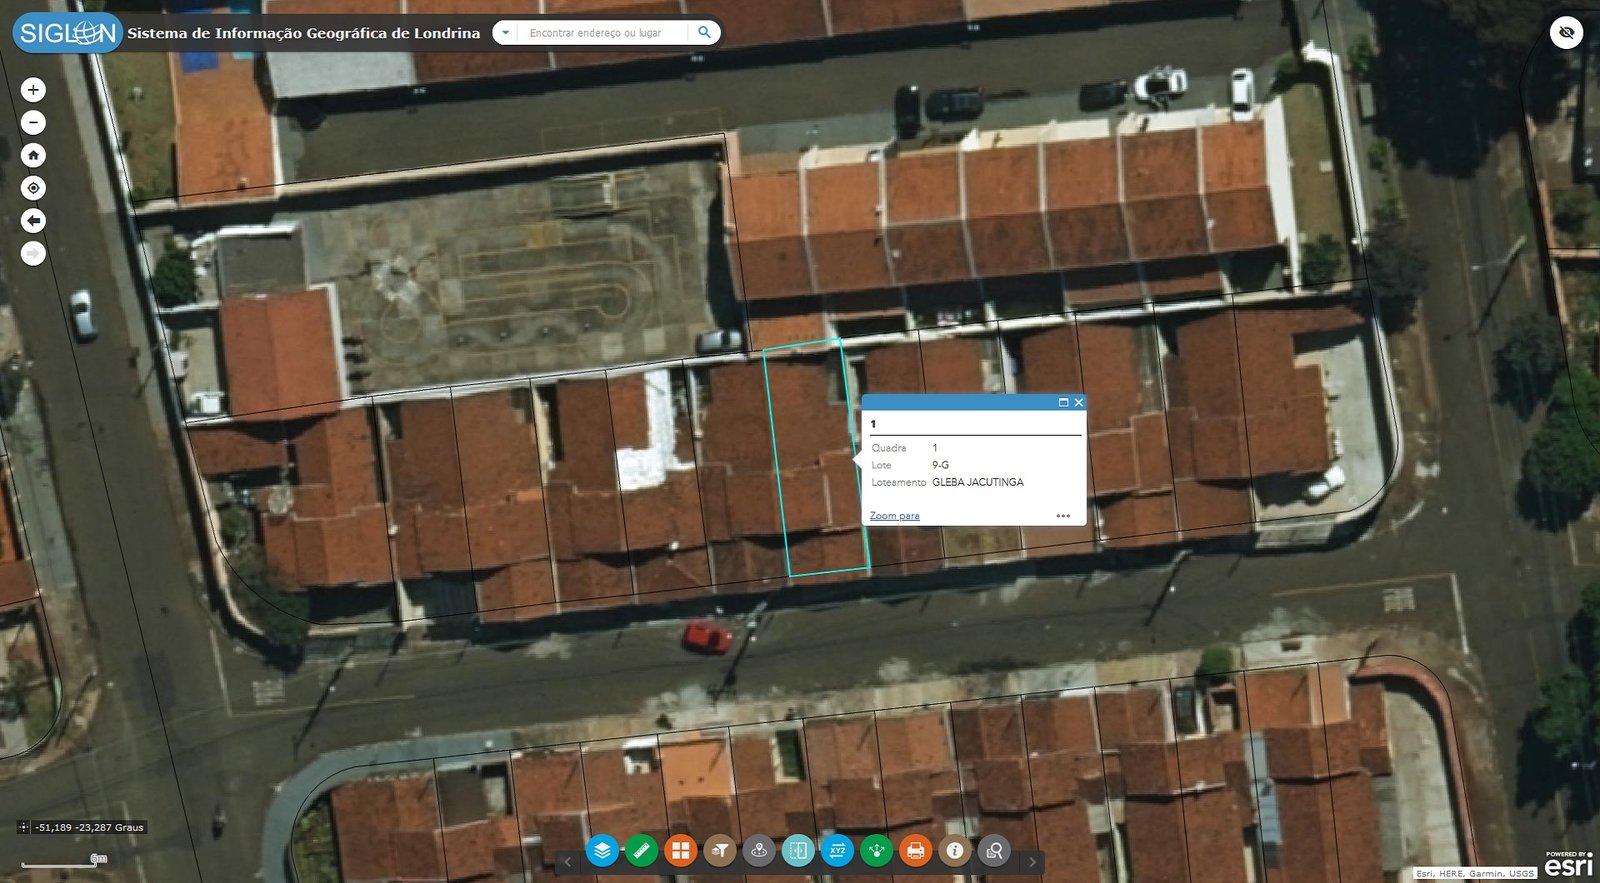Zoom in with the plus button

(x=33, y=90)
